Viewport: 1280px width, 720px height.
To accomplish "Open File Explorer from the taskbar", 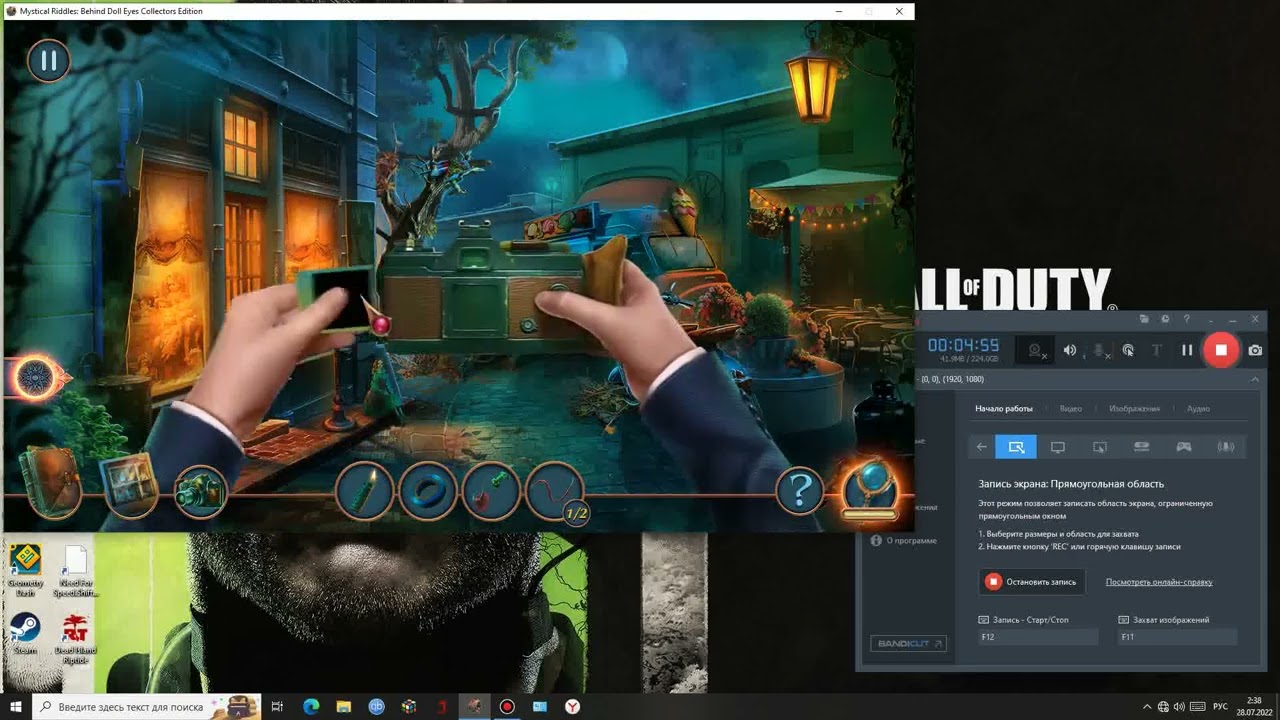I will click(343, 706).
